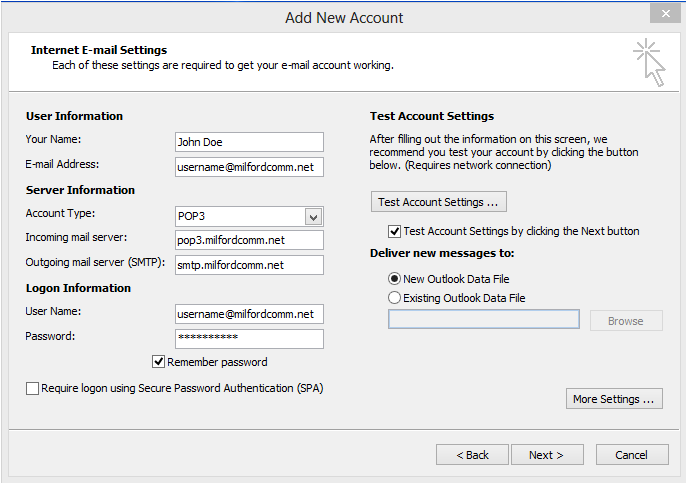Click the E-mail Address input field
This screenshot has height=484, width=687.
coord(249,167)
